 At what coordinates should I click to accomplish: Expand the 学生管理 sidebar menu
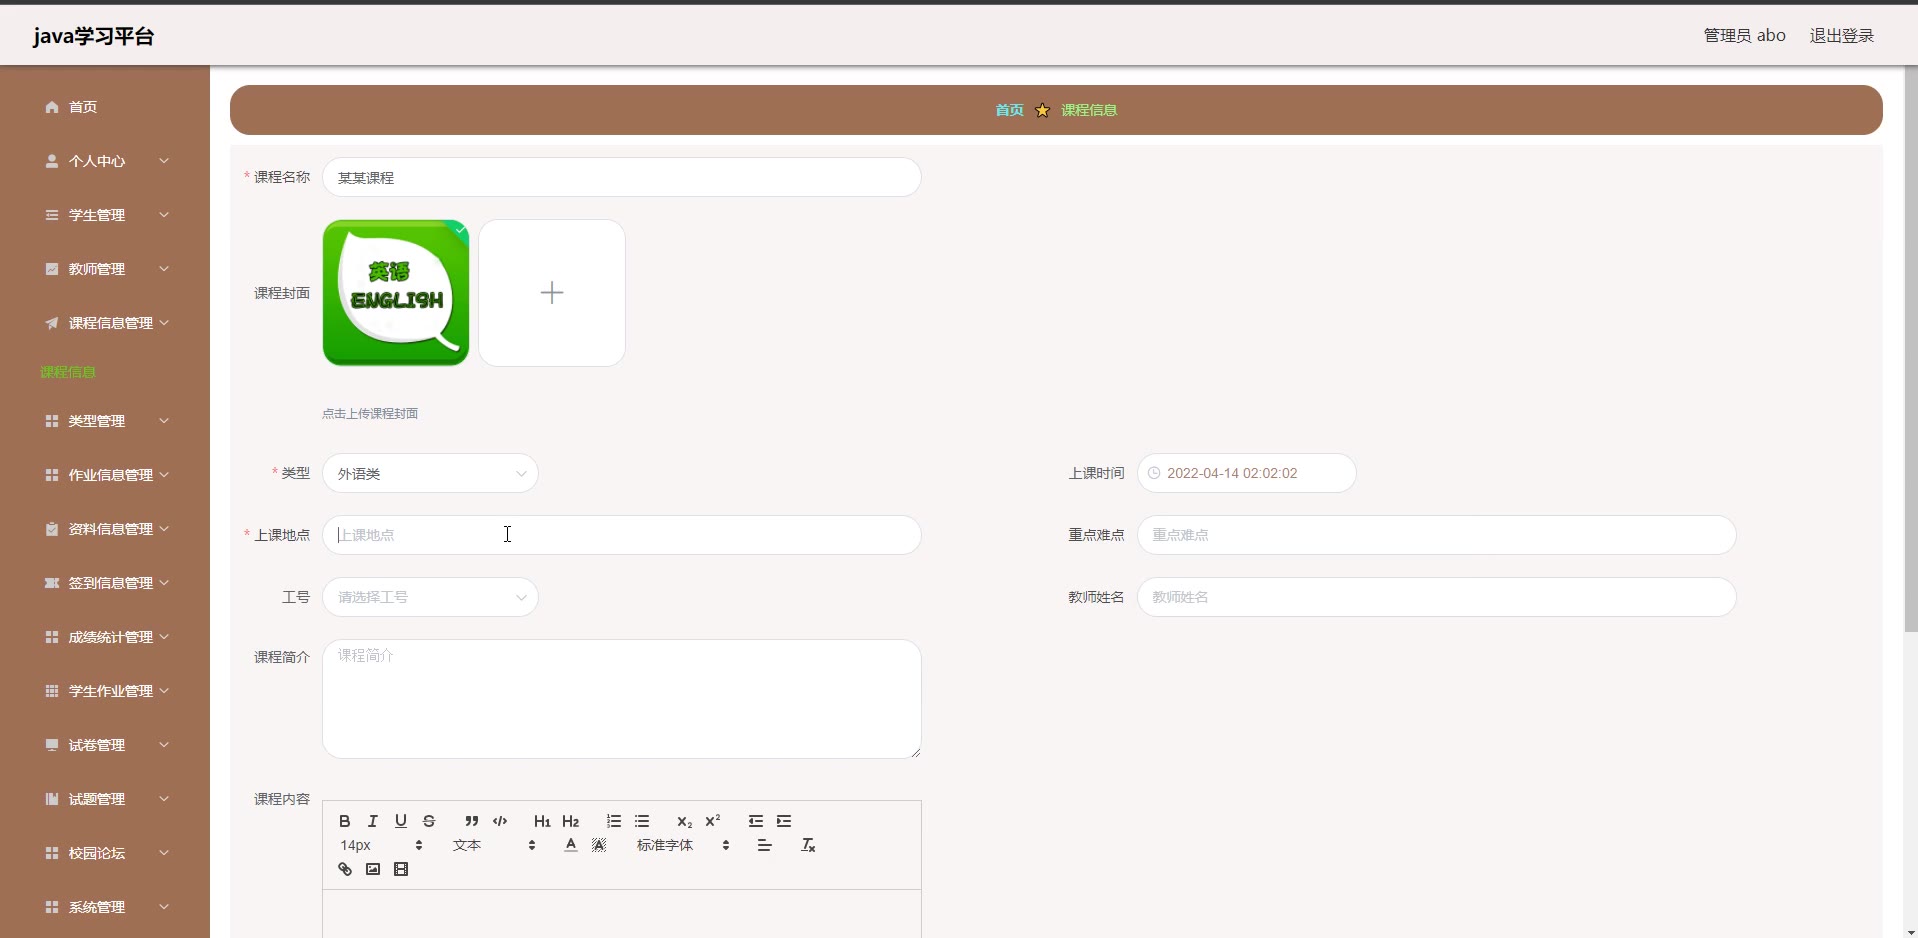tap(105, 215)
